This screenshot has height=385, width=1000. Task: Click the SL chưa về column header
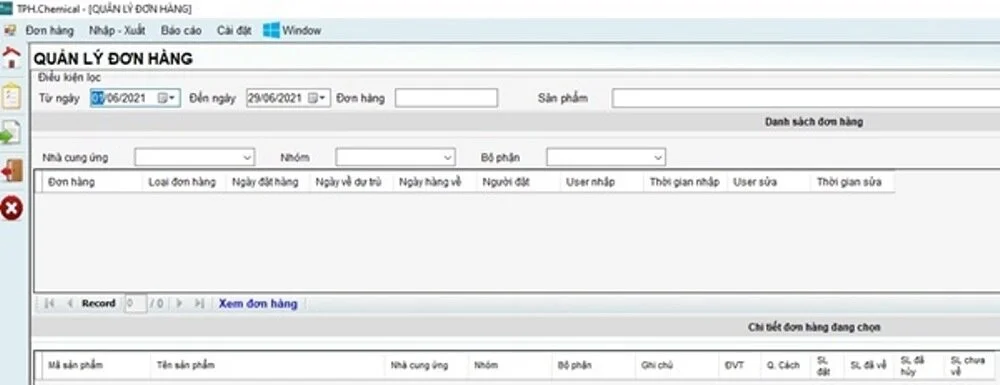coord(968,365)
